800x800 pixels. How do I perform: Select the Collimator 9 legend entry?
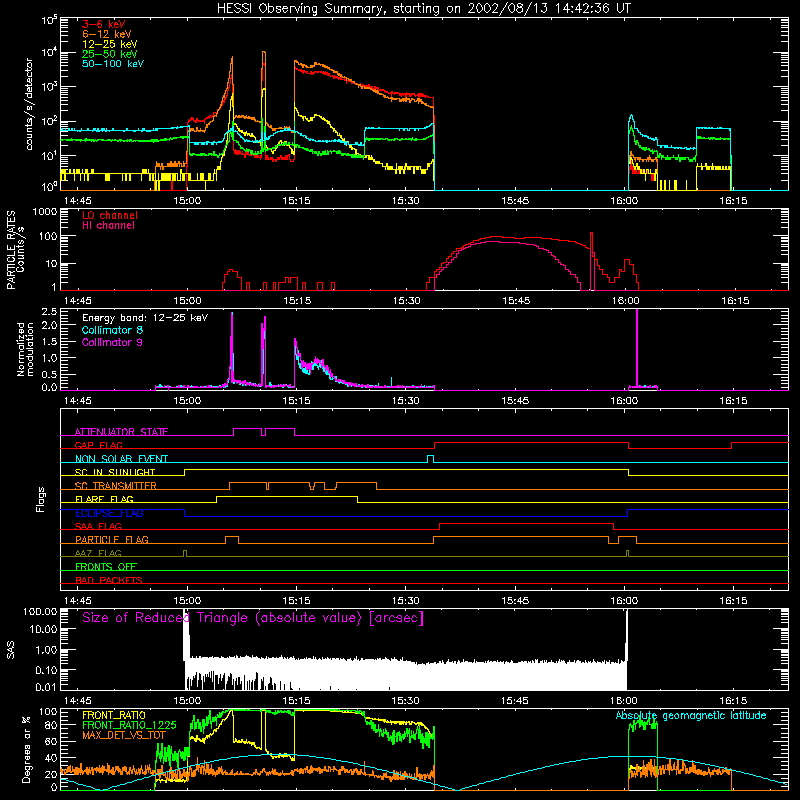(x=112, y=342)
